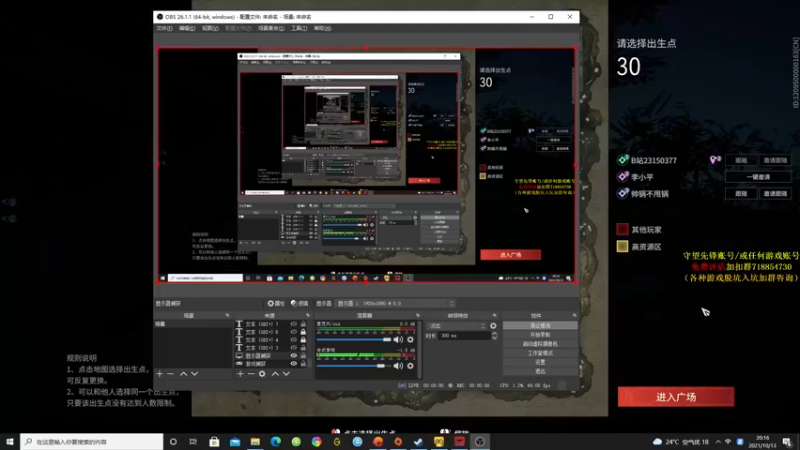Remove the selected scene with minus icon

pos(171,374)
